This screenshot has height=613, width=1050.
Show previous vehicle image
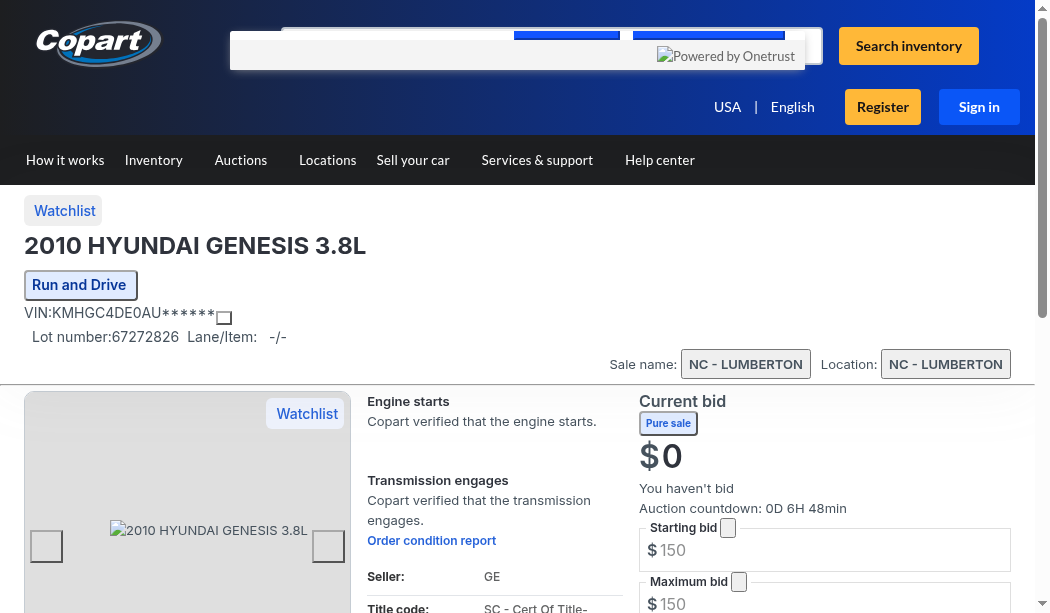coord(47,547)
